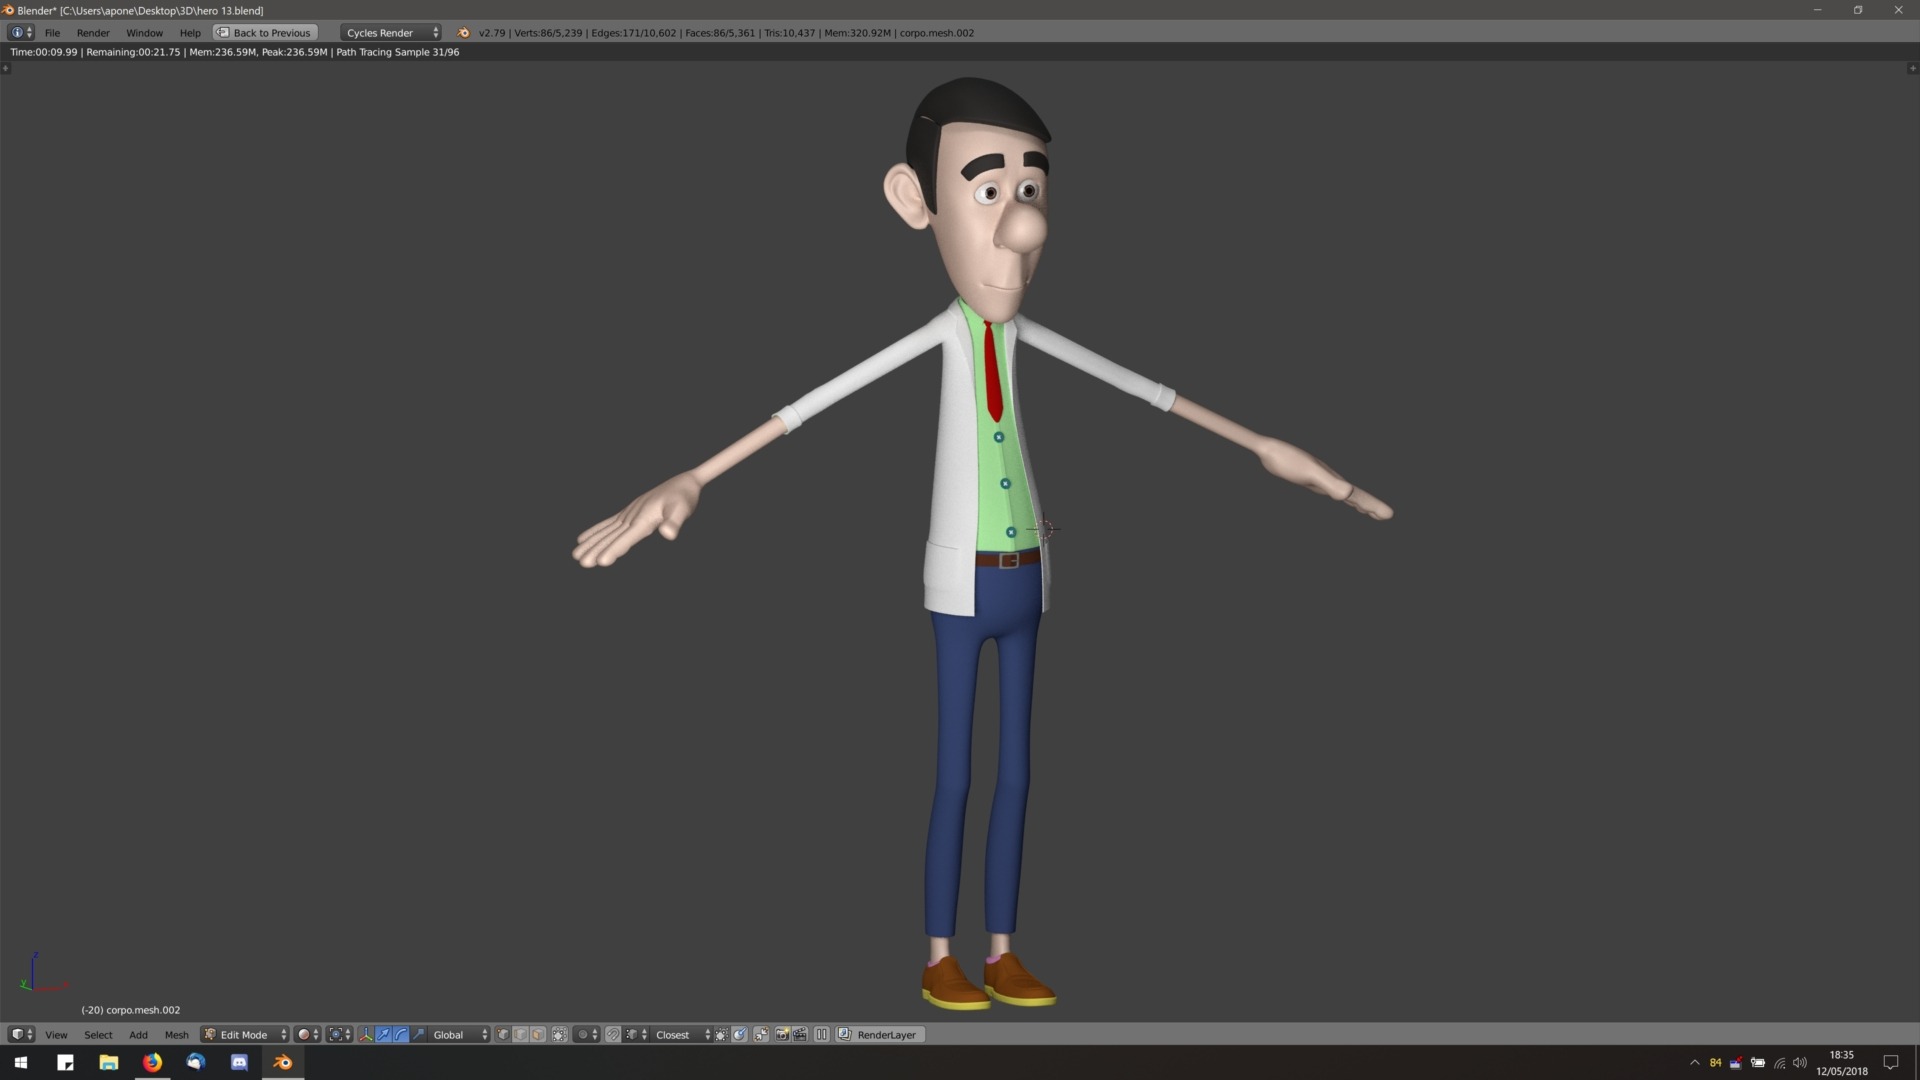Select the scale manipulator icon
This screenshot has height=1080, width=1920.
click(418, 1035)
